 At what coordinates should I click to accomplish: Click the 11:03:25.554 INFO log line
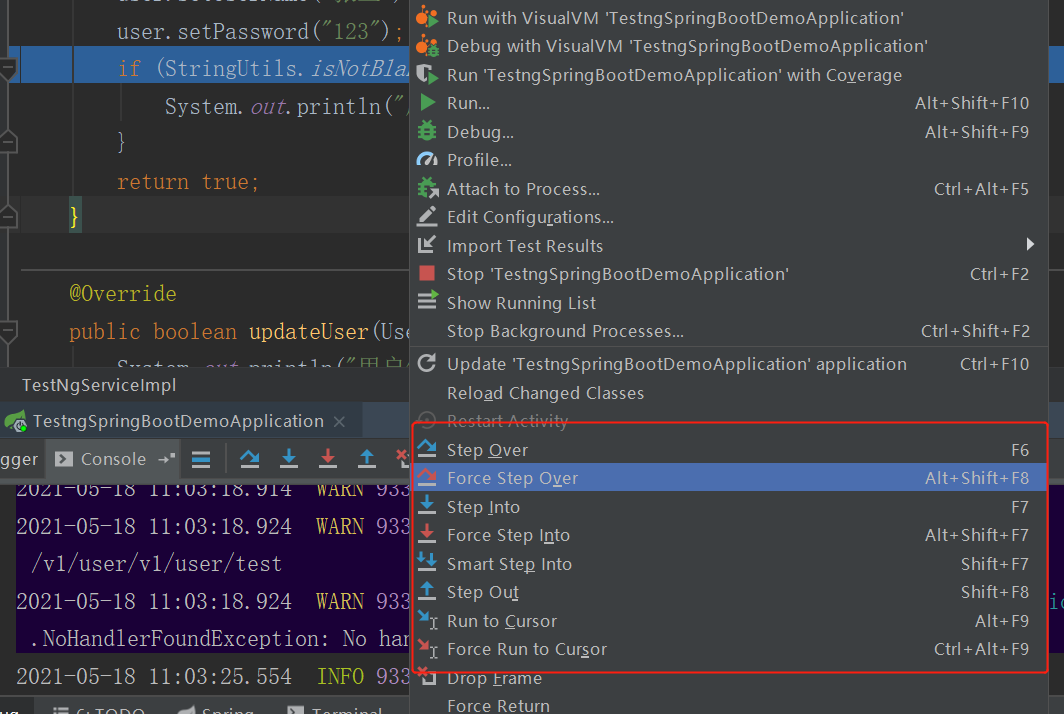coord(212,676)
